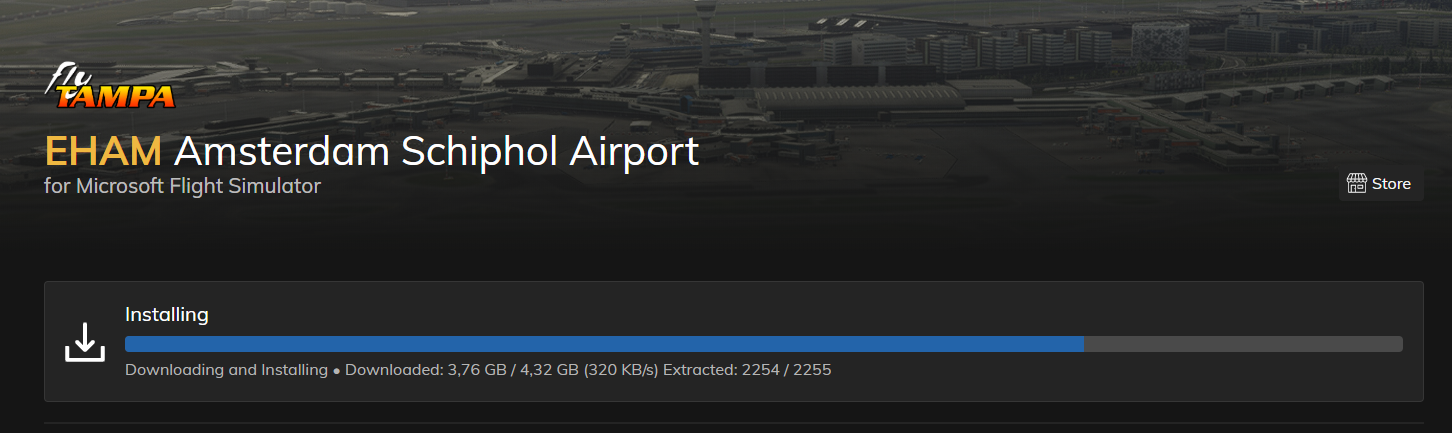Click the blue filled part of the progress bar
Image resolution: width=1452 pixels, height=433 pixels.
coord(600,344)
